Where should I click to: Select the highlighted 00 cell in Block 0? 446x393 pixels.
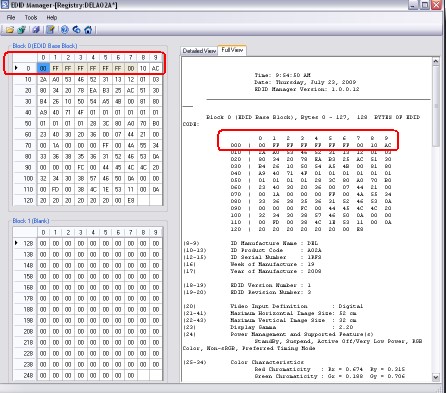pyautogui.click(x=43, y=68)
